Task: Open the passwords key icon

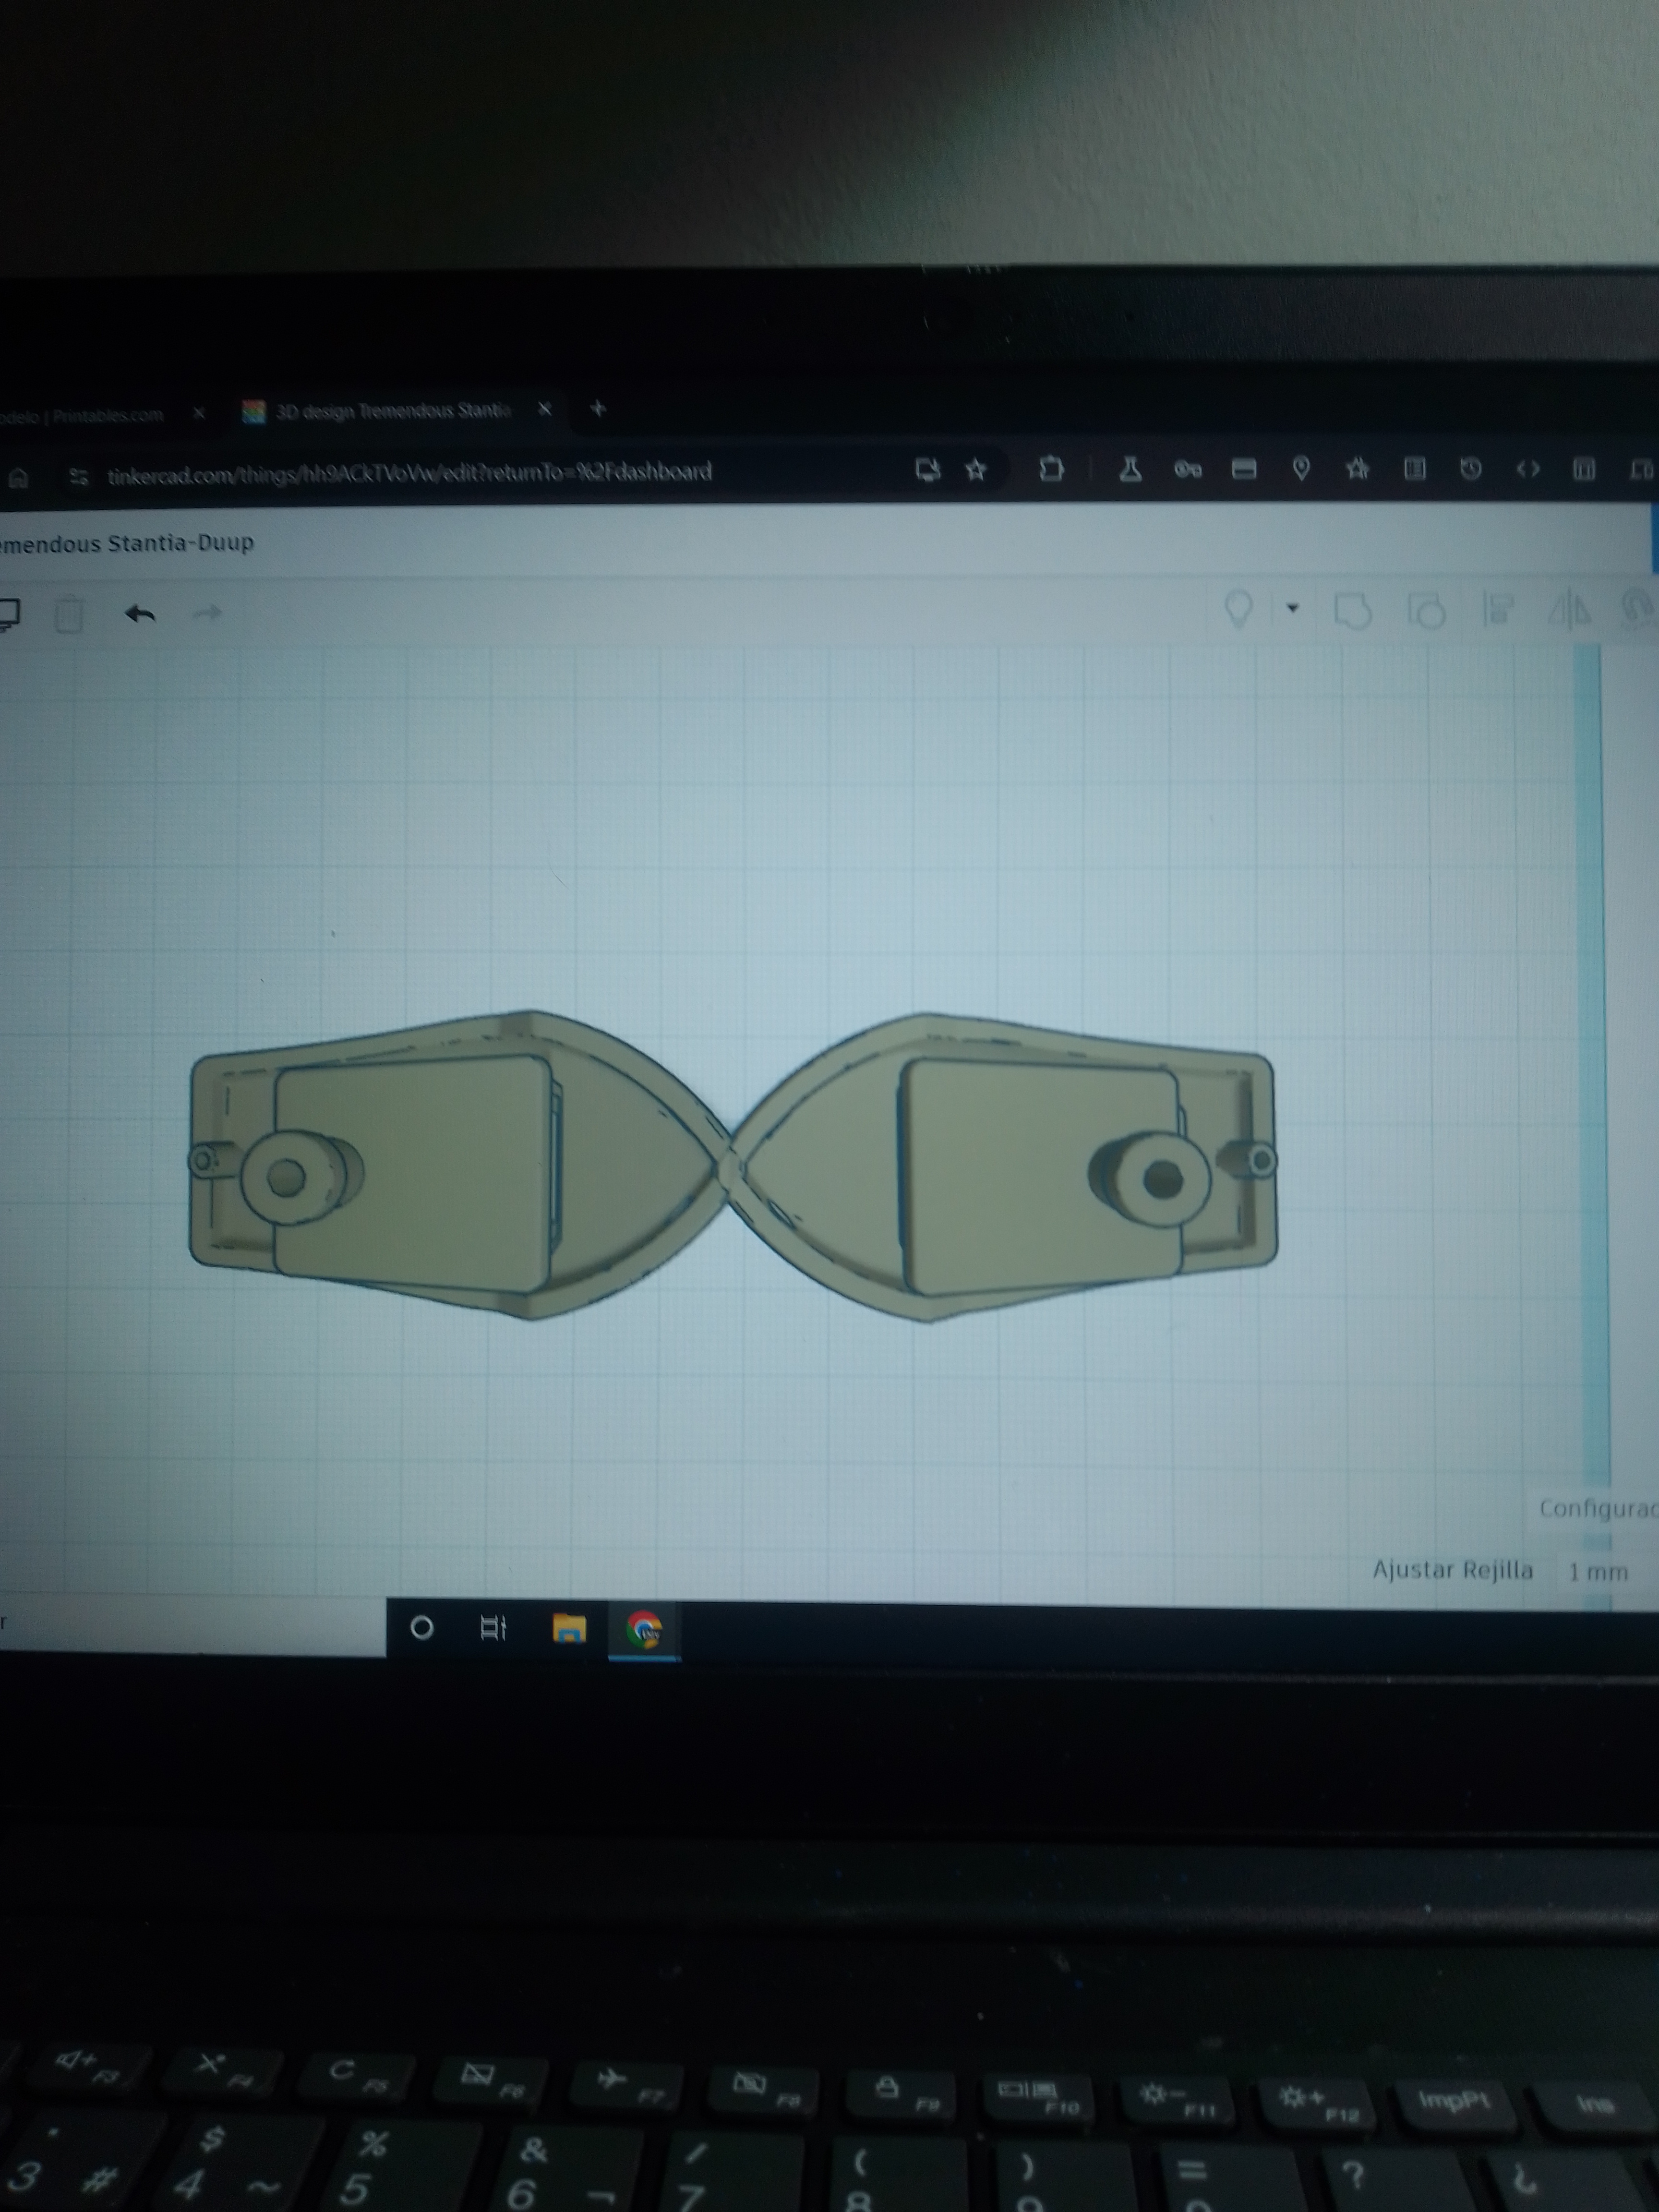Action: [x=1187, y=469]
